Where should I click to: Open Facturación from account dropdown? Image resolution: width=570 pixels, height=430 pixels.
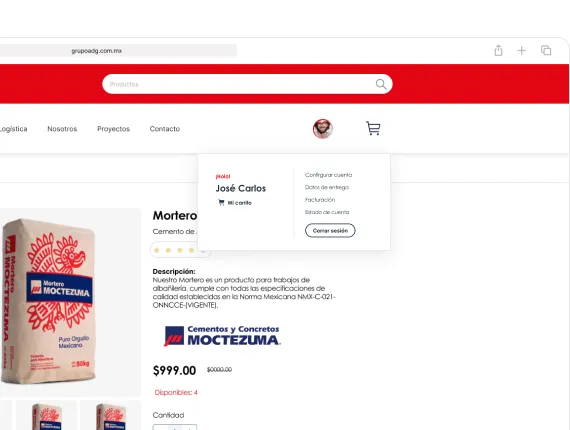click(x=320, y=200)
